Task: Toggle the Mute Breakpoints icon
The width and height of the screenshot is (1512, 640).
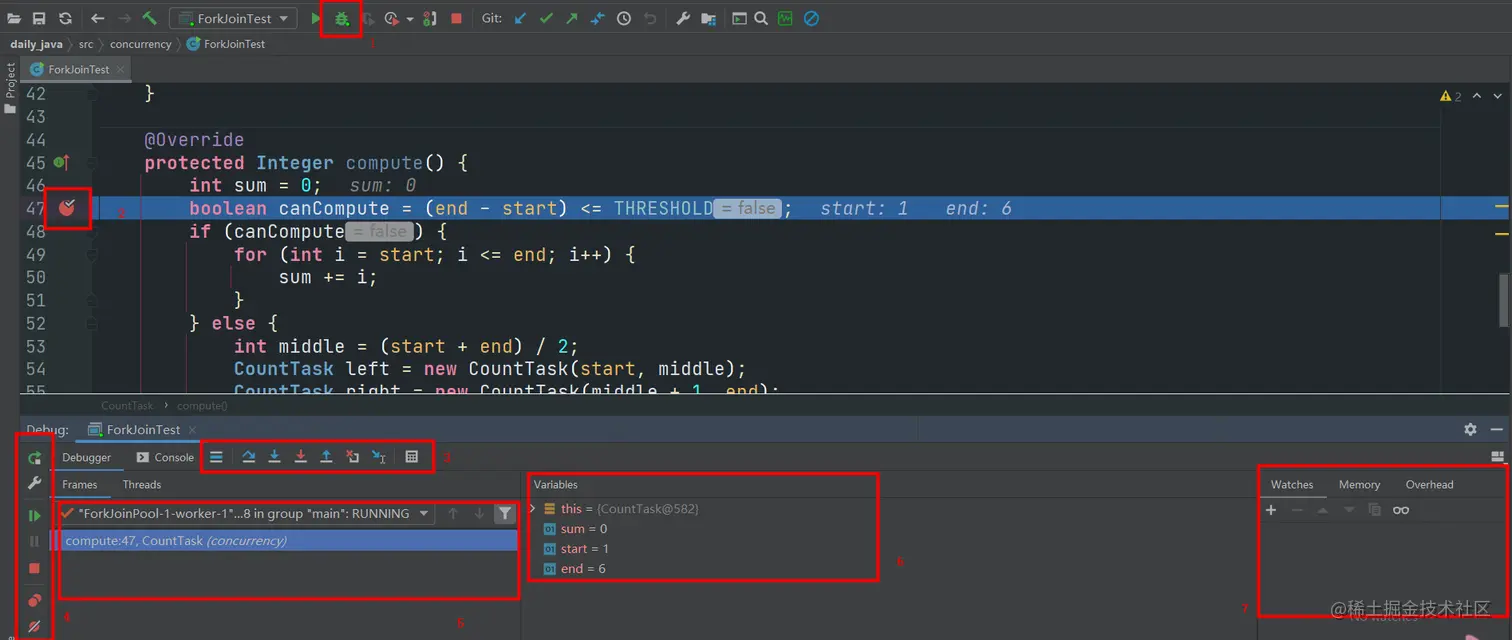Action: click(x=34, y=627)
